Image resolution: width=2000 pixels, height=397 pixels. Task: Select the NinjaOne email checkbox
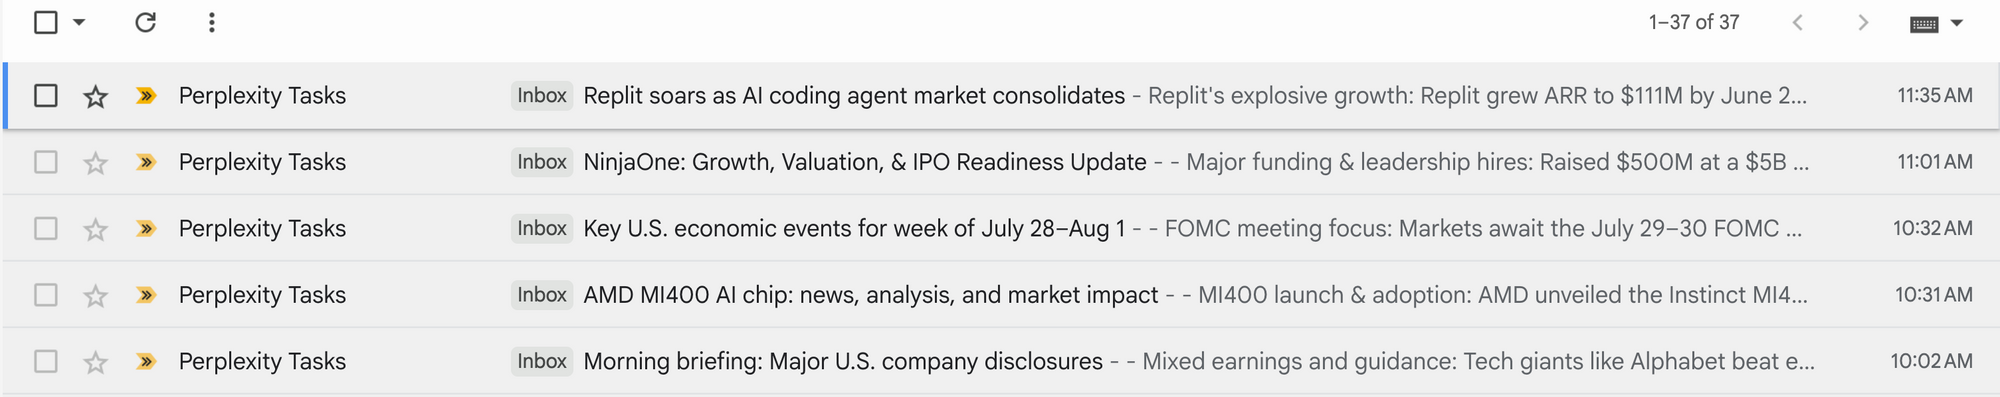pos(46,162)
